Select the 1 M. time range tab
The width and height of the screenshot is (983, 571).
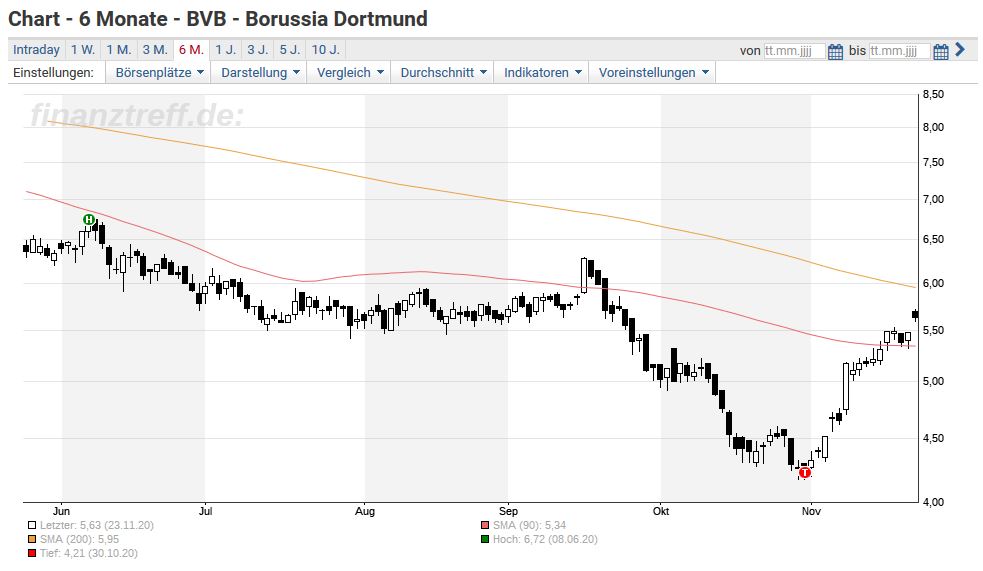tap(118, 50)
